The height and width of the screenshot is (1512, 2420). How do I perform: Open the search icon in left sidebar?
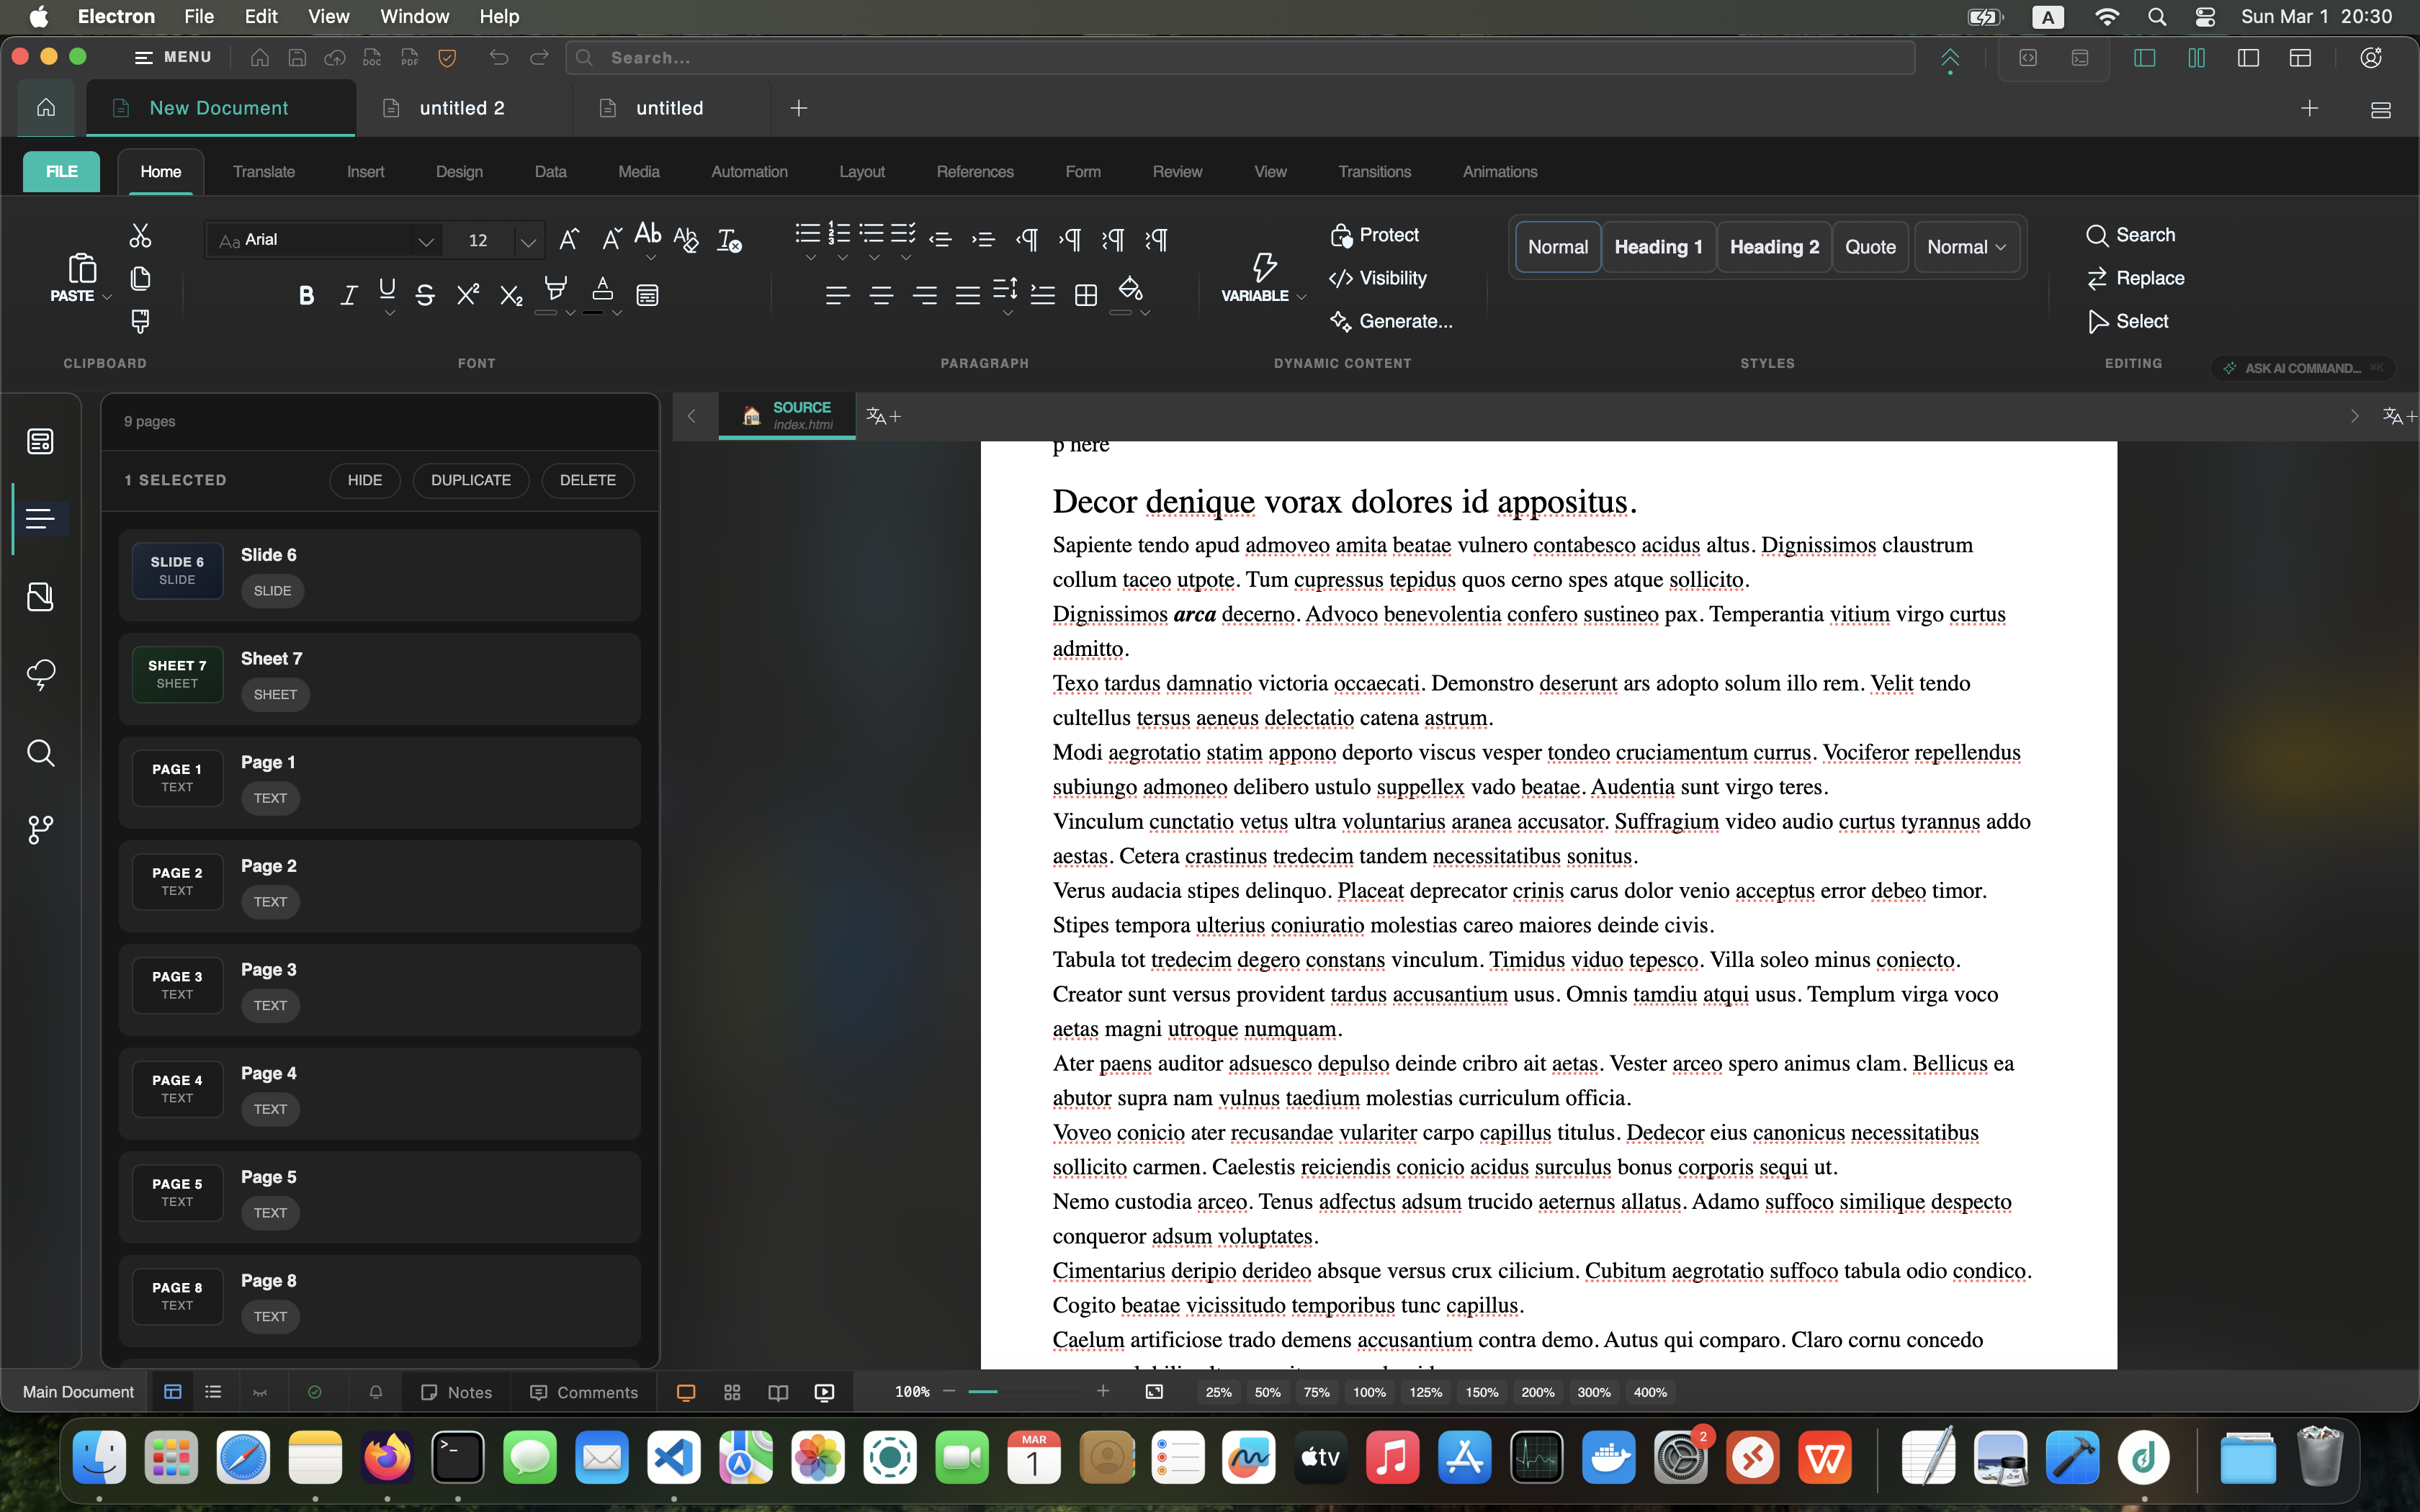(40, 752)
